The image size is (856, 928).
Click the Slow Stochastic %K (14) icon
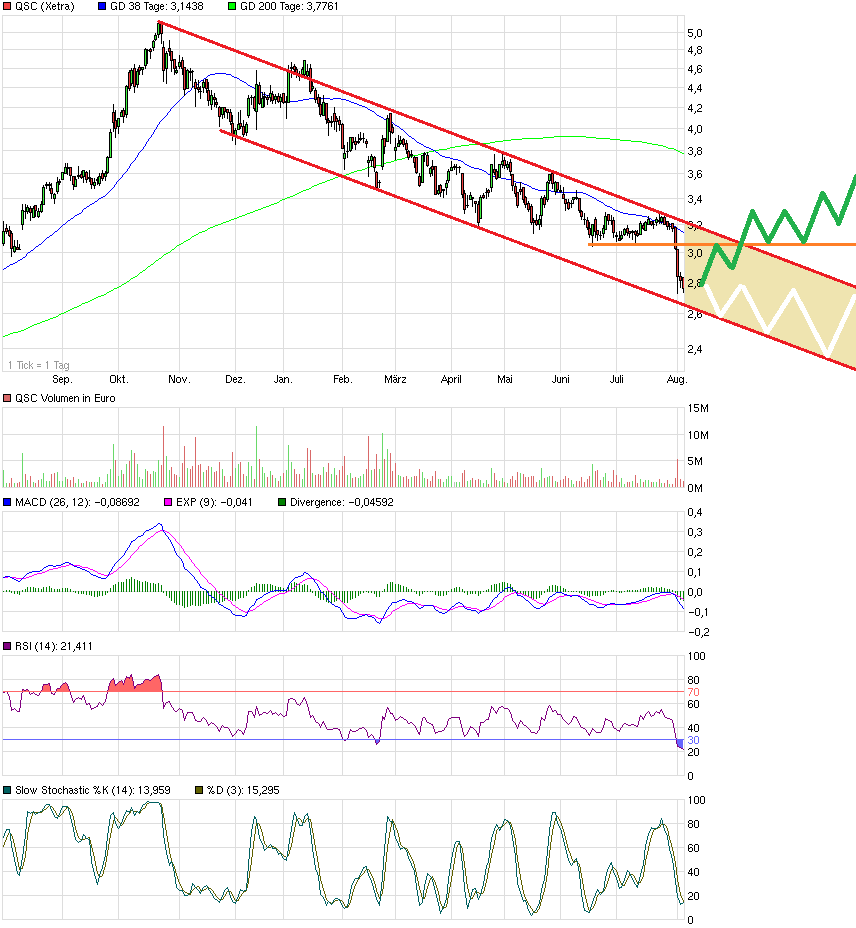pyautogui.click(x=8, y=789)
